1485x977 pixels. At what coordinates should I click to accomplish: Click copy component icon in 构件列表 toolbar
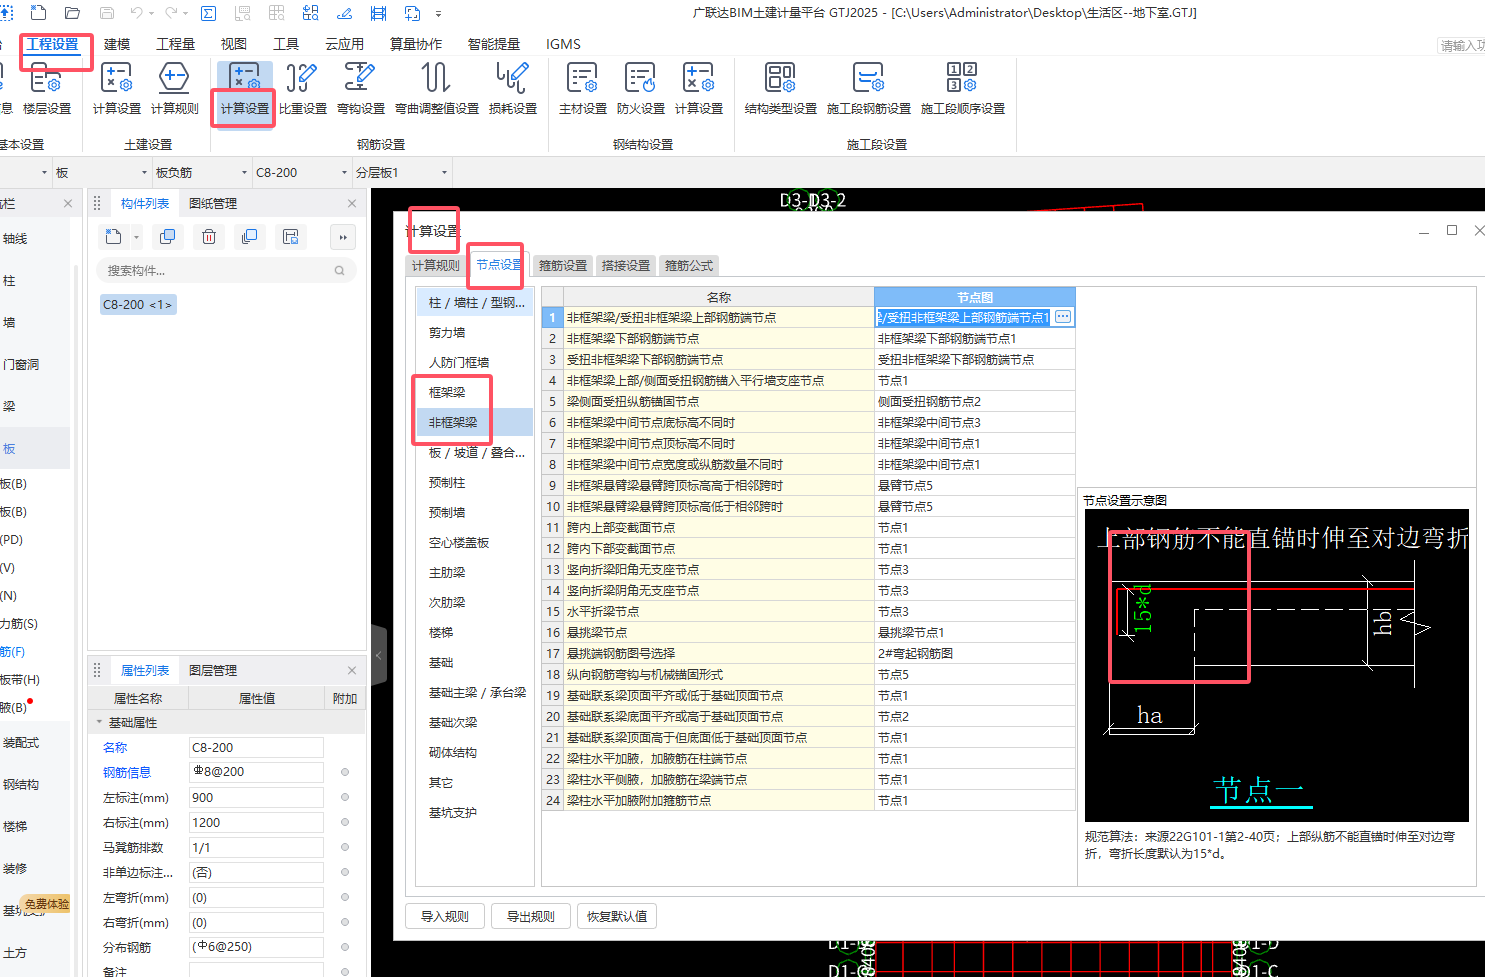tap(167, 237)
